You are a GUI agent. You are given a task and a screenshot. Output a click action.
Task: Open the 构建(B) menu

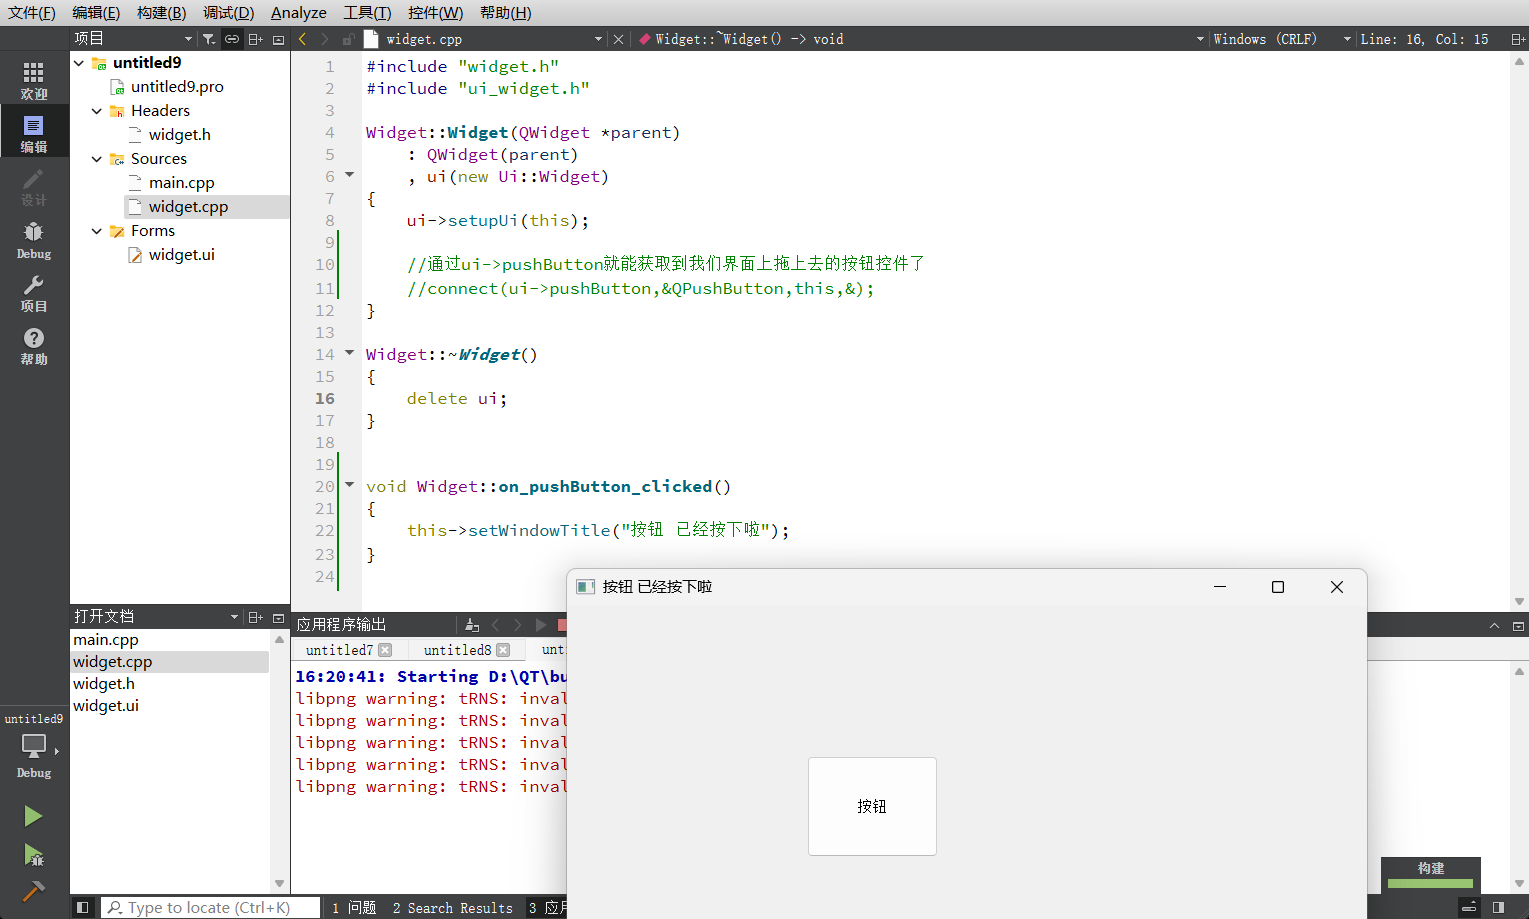point(162,12)
